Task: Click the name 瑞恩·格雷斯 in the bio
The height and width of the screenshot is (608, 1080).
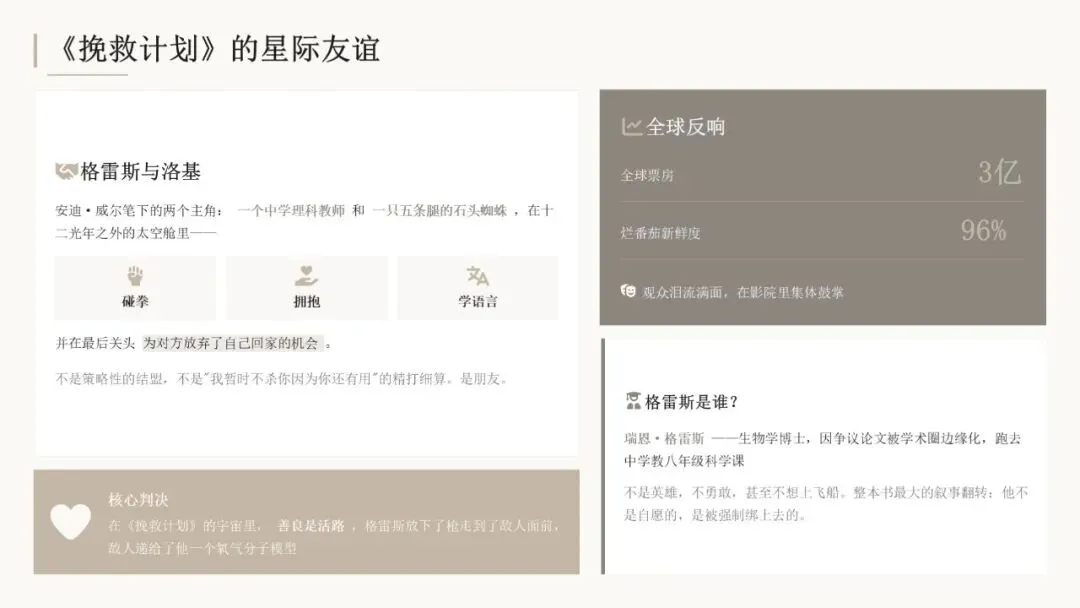Action: click(x=664, y=439)
